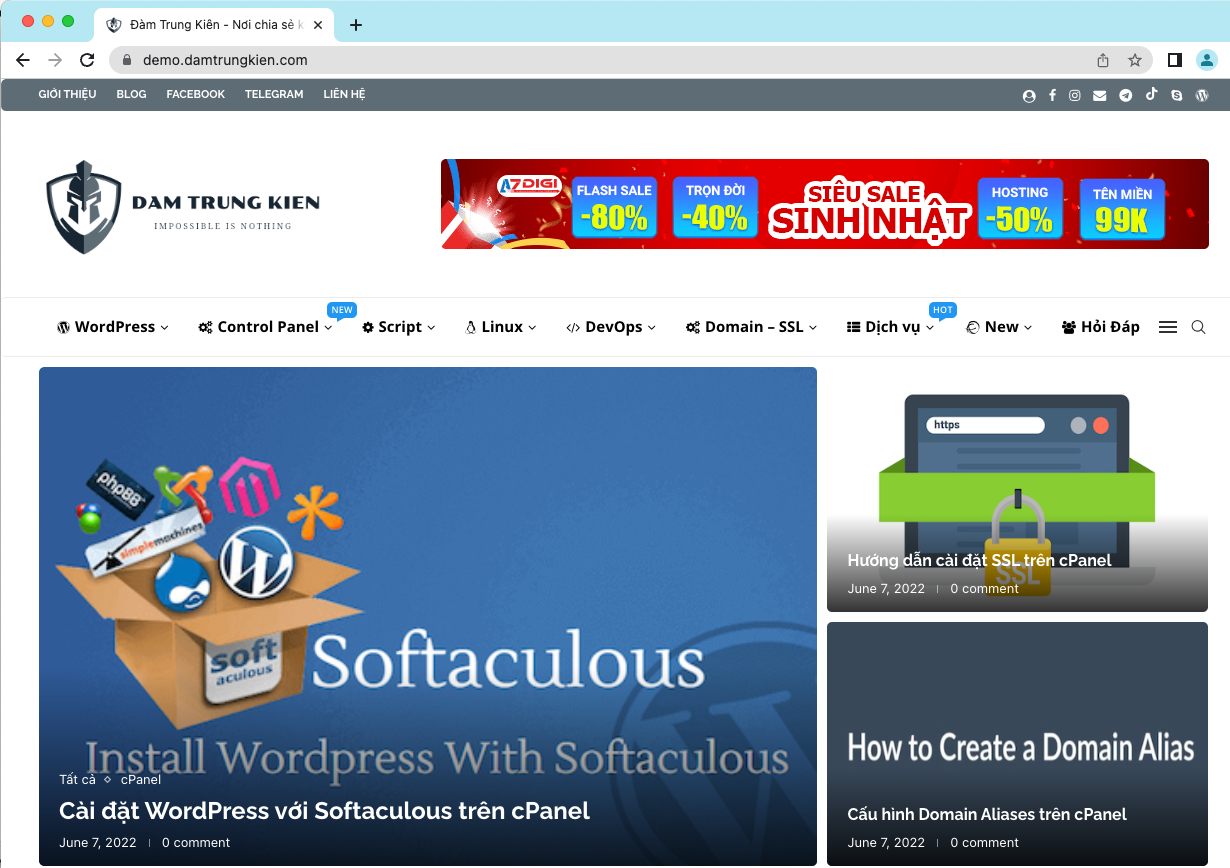Click the June 7, 2022 date on Softaculous post
Viewport: 1230px width, 868px height.
[x=98, y=843]
